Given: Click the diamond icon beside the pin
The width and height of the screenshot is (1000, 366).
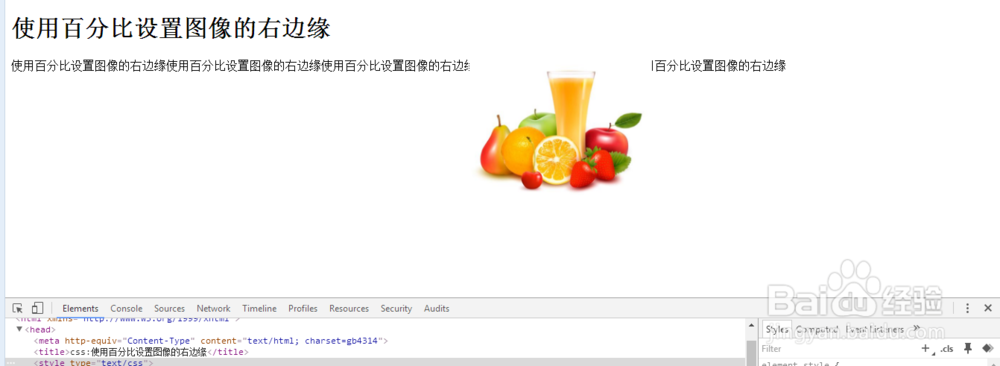Looking at the screenshot, I should 988,348.
